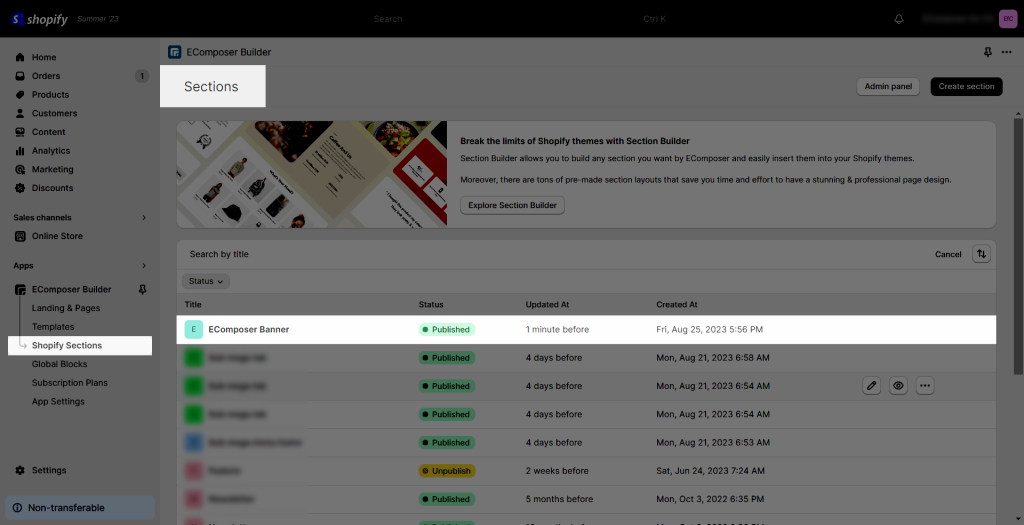Click the Non-transferable badge
This screenshot has height=525, width=1024.
click(x=80, y=508)
